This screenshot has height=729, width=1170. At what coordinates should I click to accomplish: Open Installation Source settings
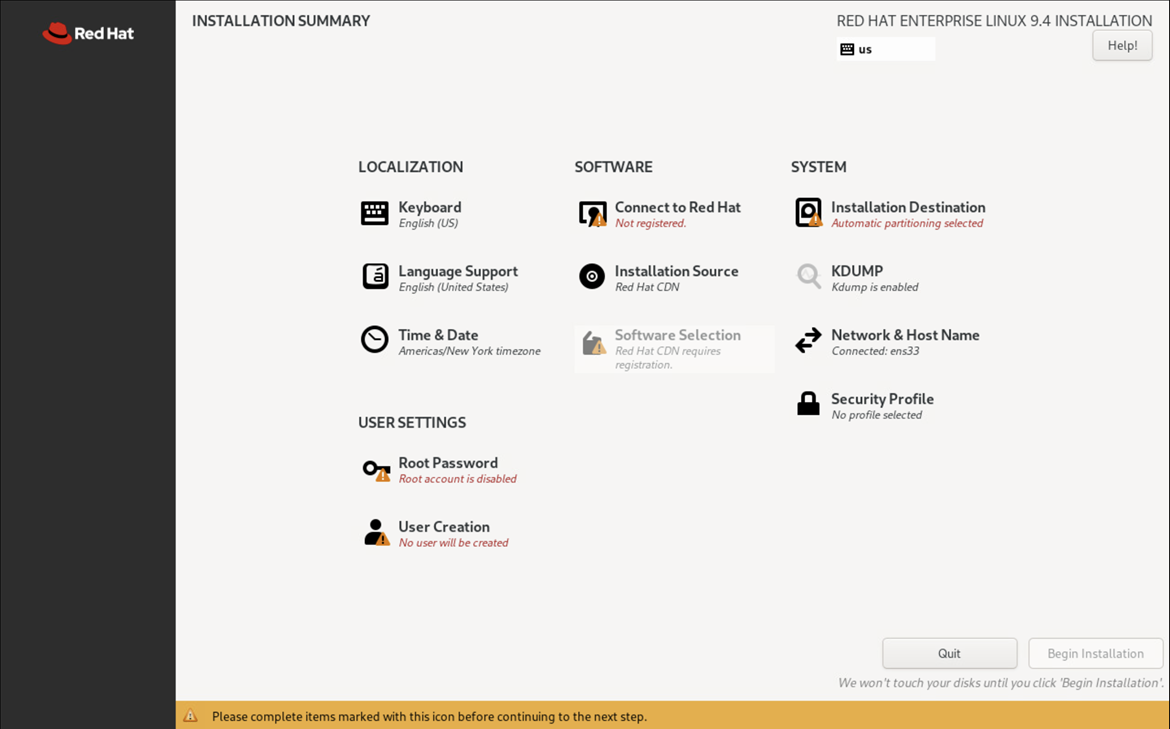pos(677,272)
